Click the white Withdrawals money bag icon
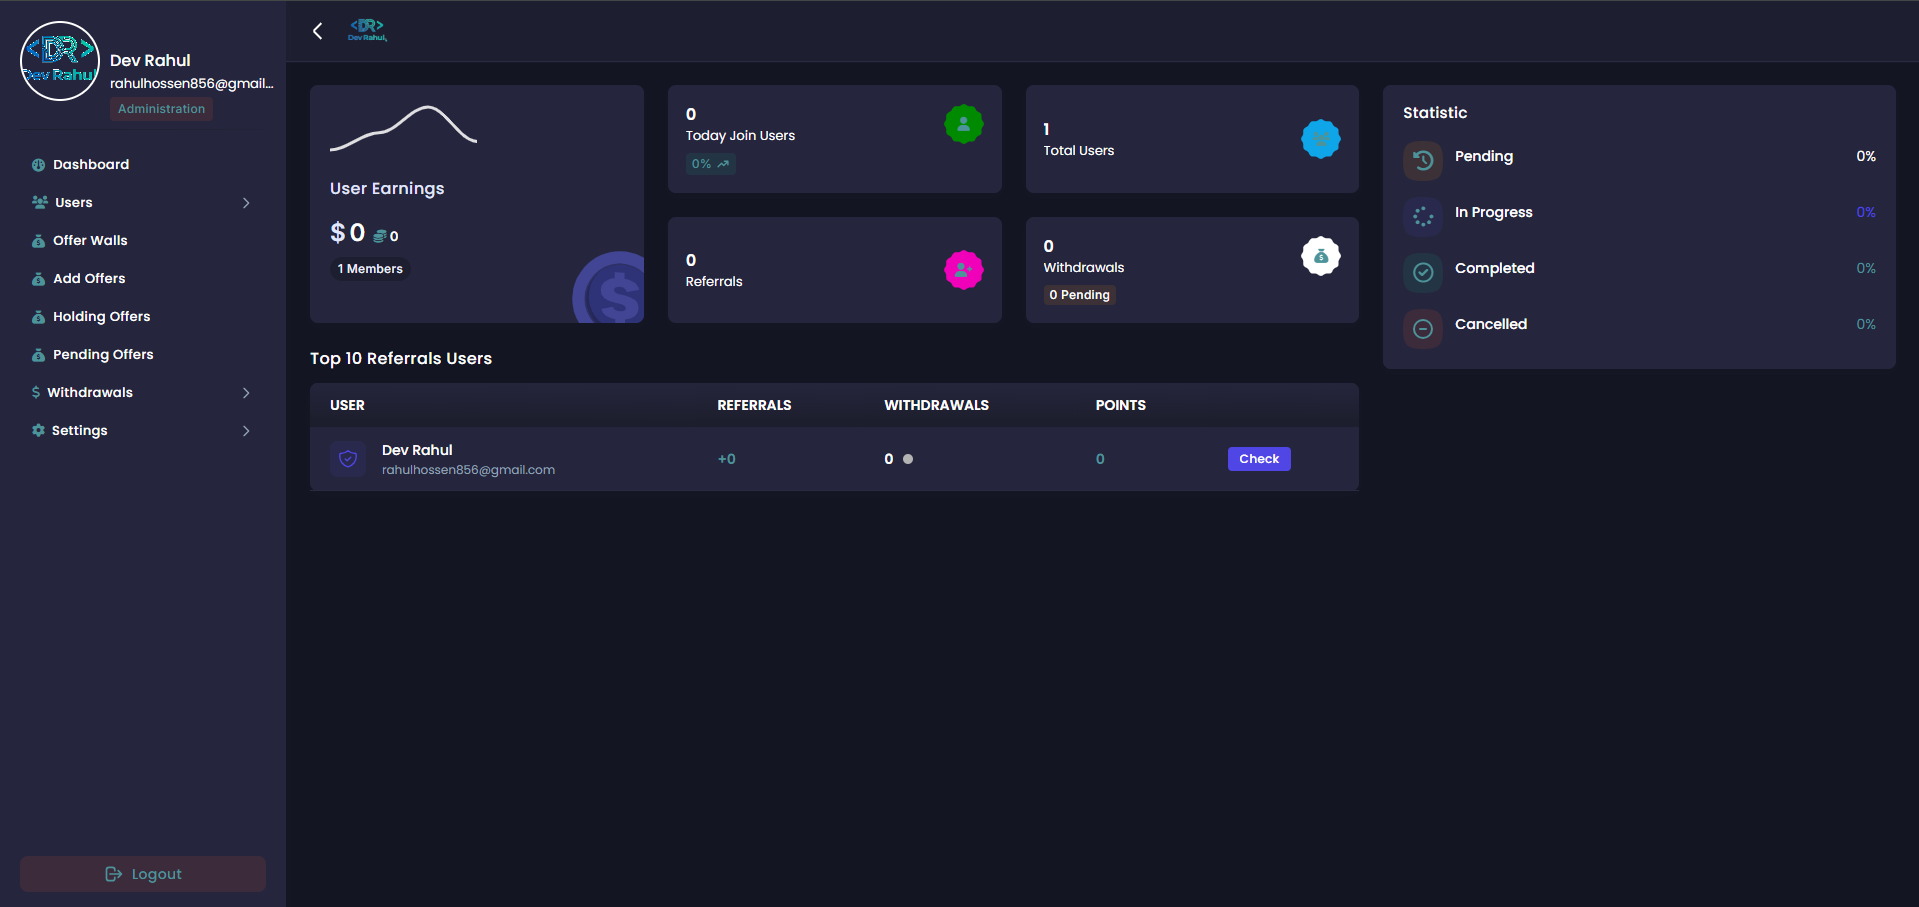 tap(1320, 257)
